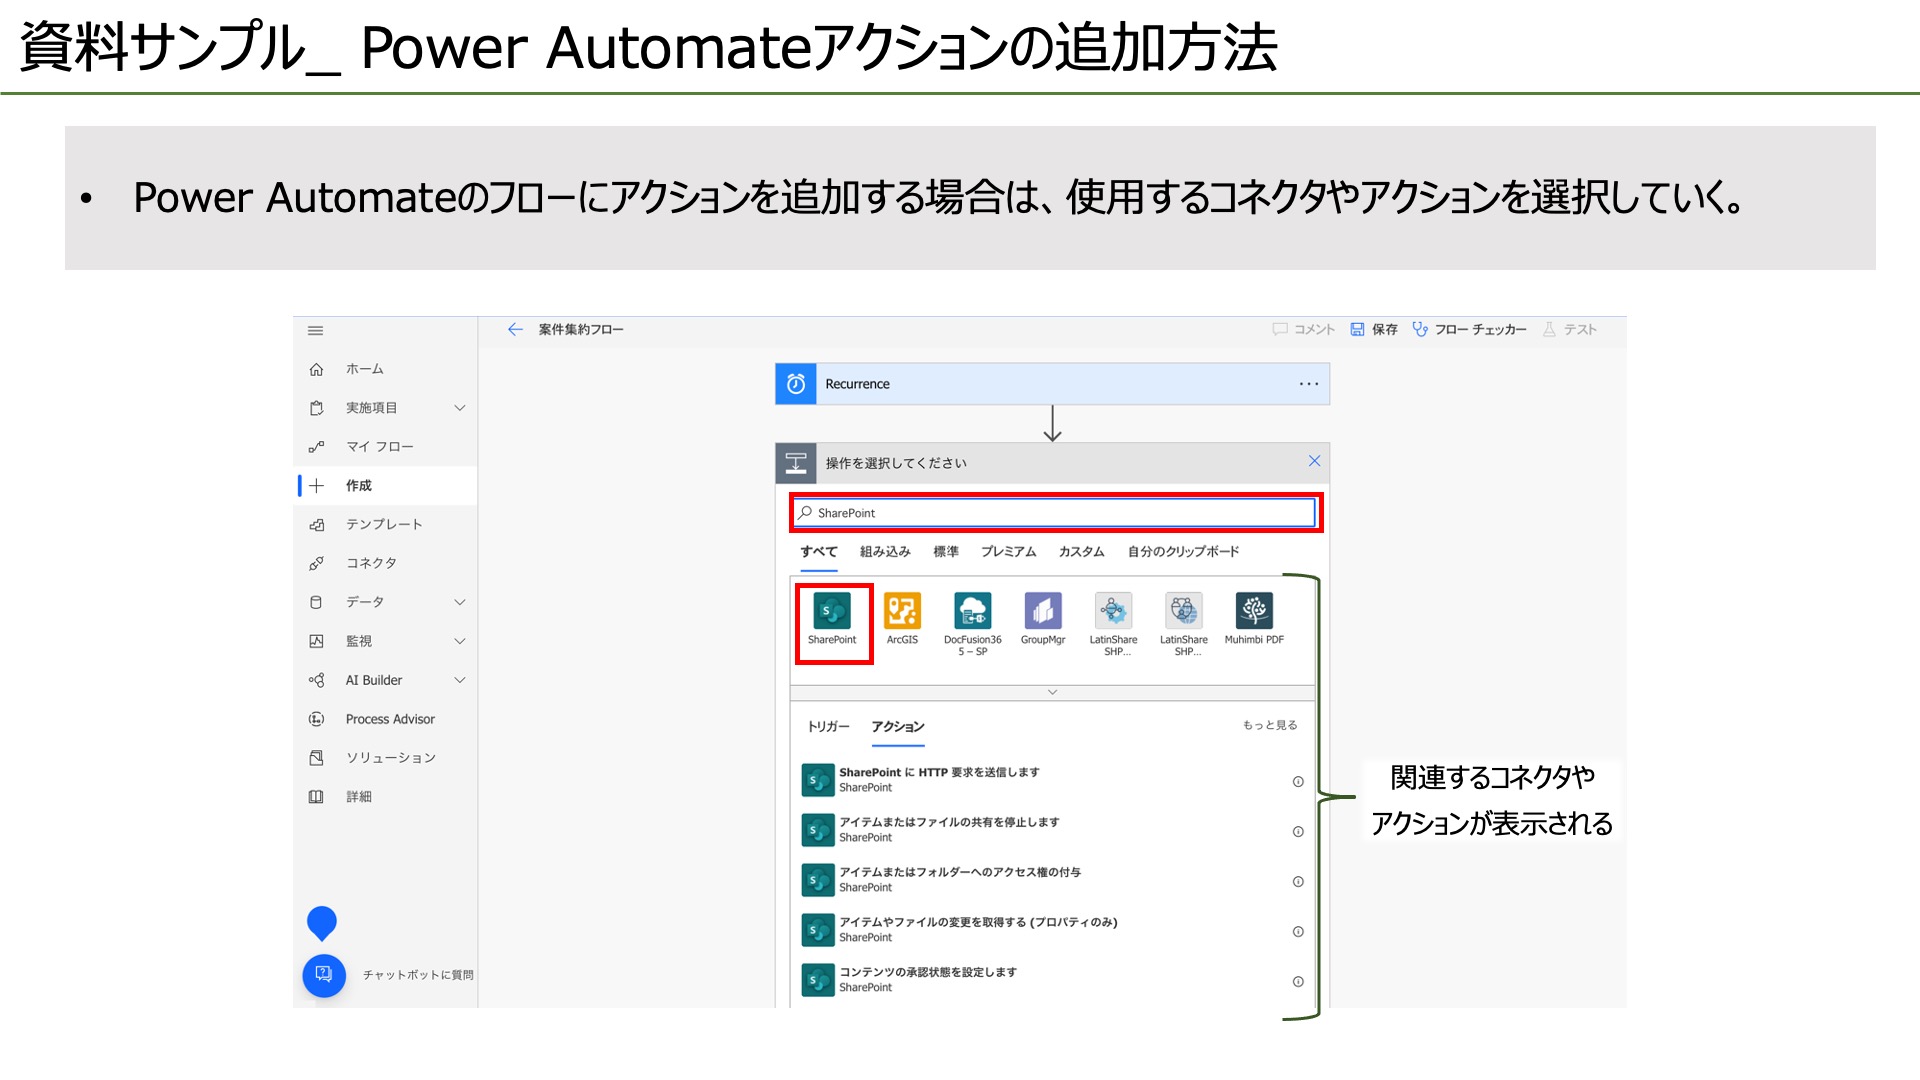
Task: Click the テンプレート icon in sidebar
Action: [x=316, y=525]
